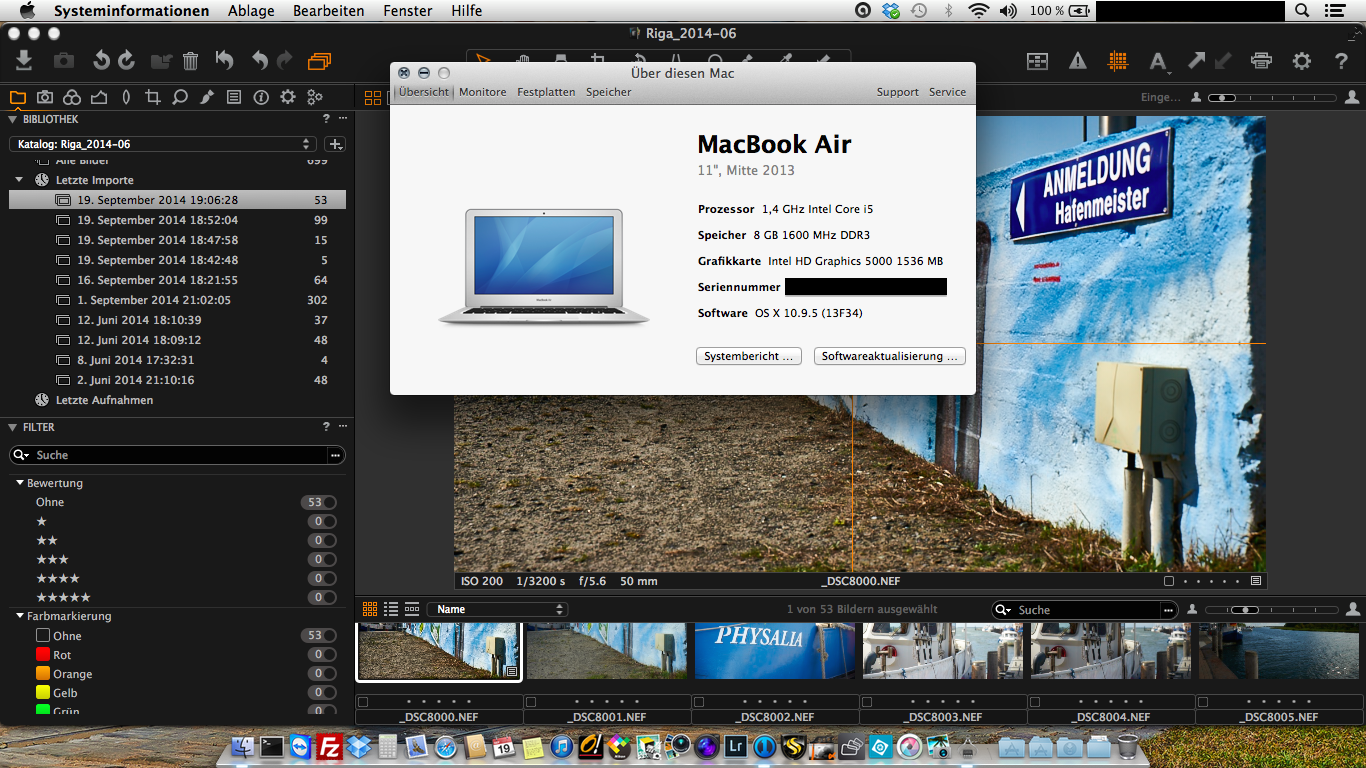This screenshot has width=1366, height=768.
Task: Click the trash delete toolbar icon
Action: pyautogui.click(x=190, y=61)
